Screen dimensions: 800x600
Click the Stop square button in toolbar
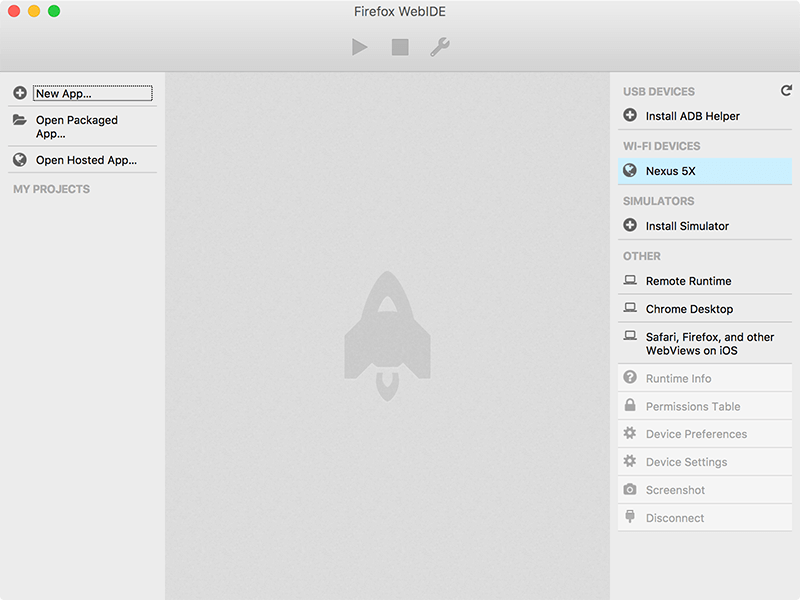pos(400,47)
